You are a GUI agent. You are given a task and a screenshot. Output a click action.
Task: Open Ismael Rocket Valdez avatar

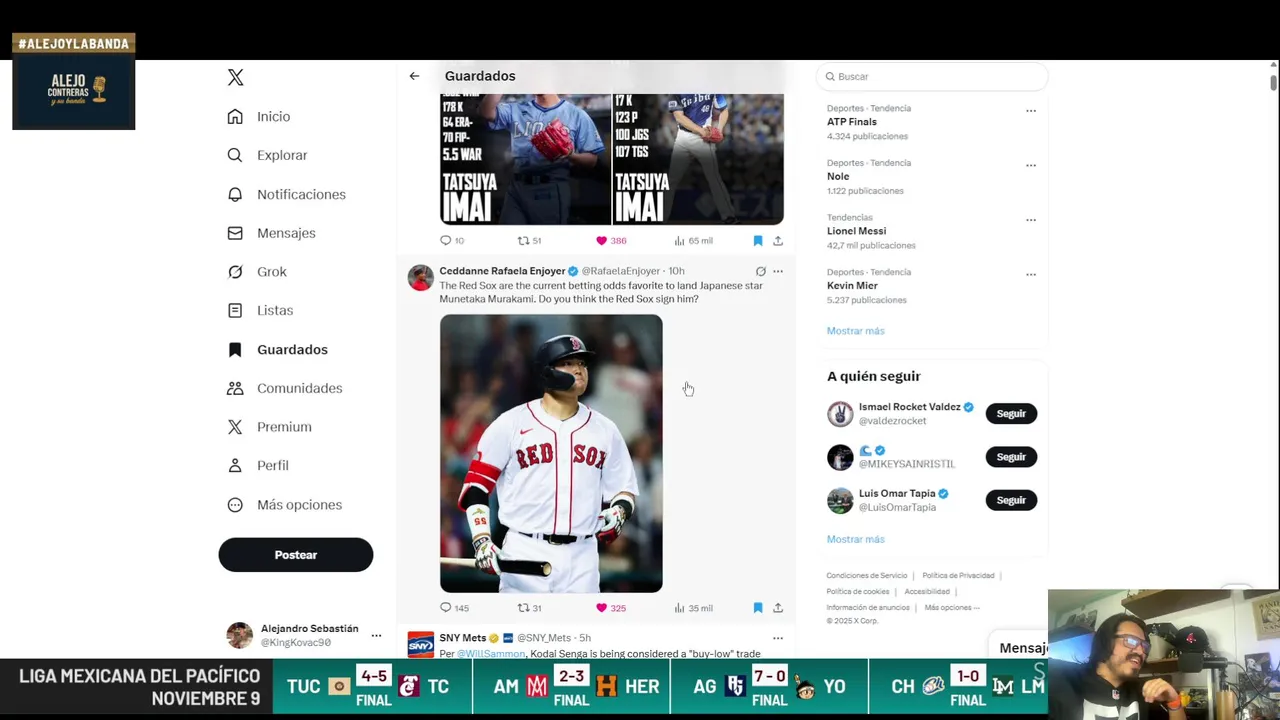coord(840,413)
